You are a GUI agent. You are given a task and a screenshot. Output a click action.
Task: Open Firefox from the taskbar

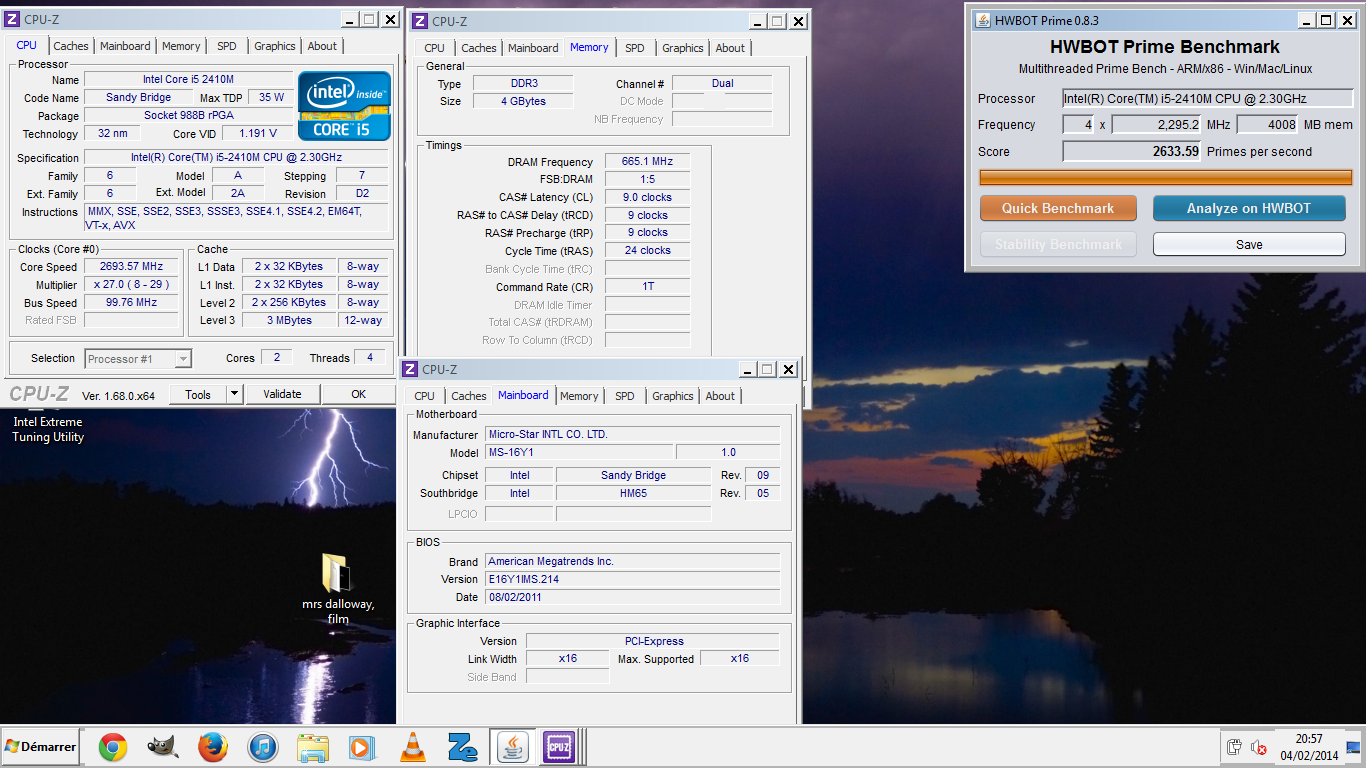tap(212, 747)
